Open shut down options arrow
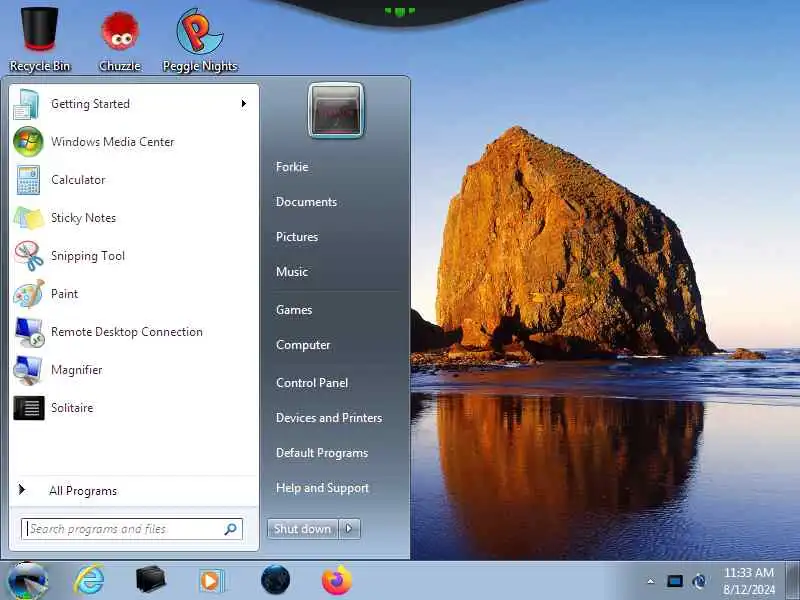This screenshot has height=600, width=800. [349, 529]
